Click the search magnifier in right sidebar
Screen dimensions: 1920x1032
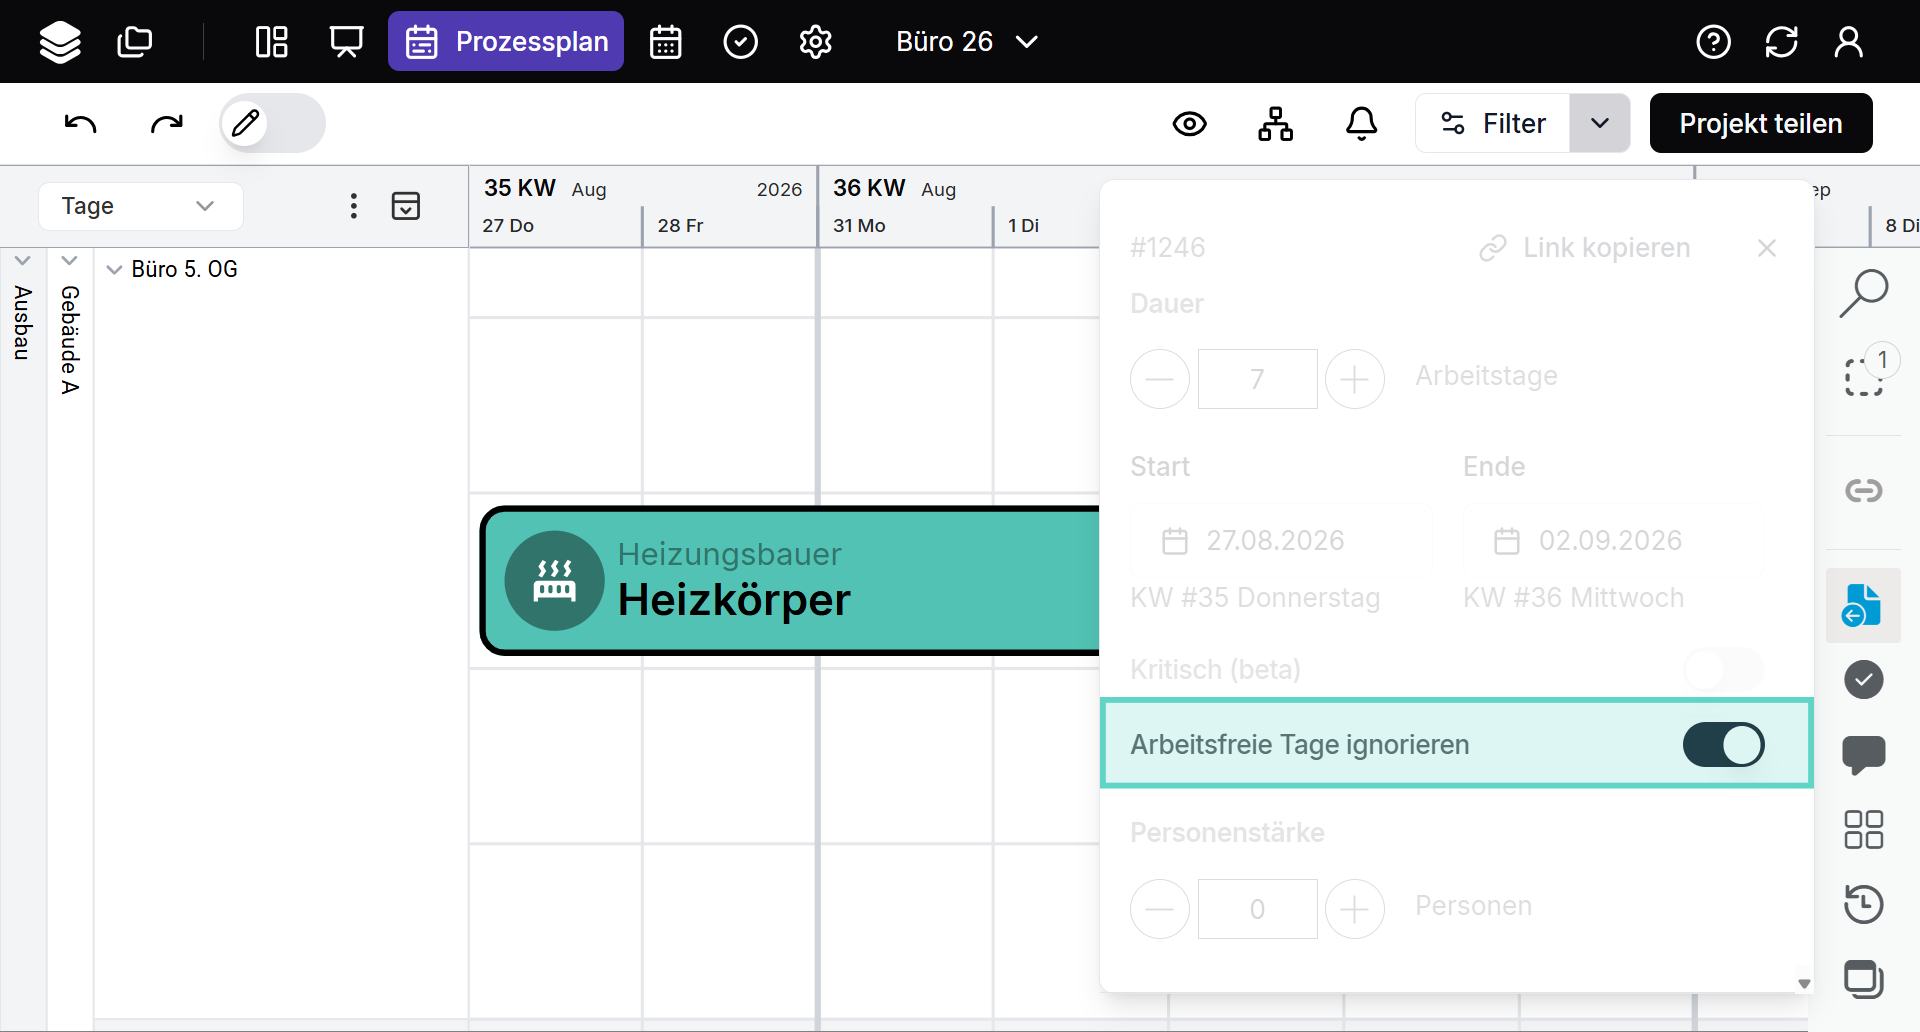tap(1864, 294)
